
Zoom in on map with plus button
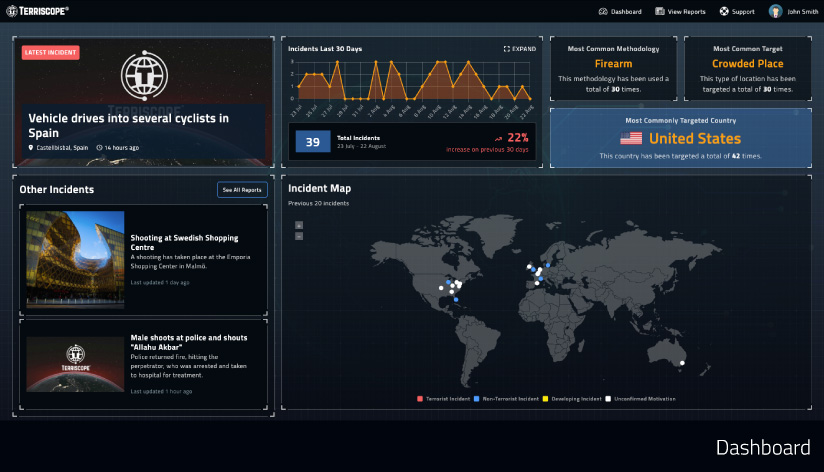[x=299, y=225]
